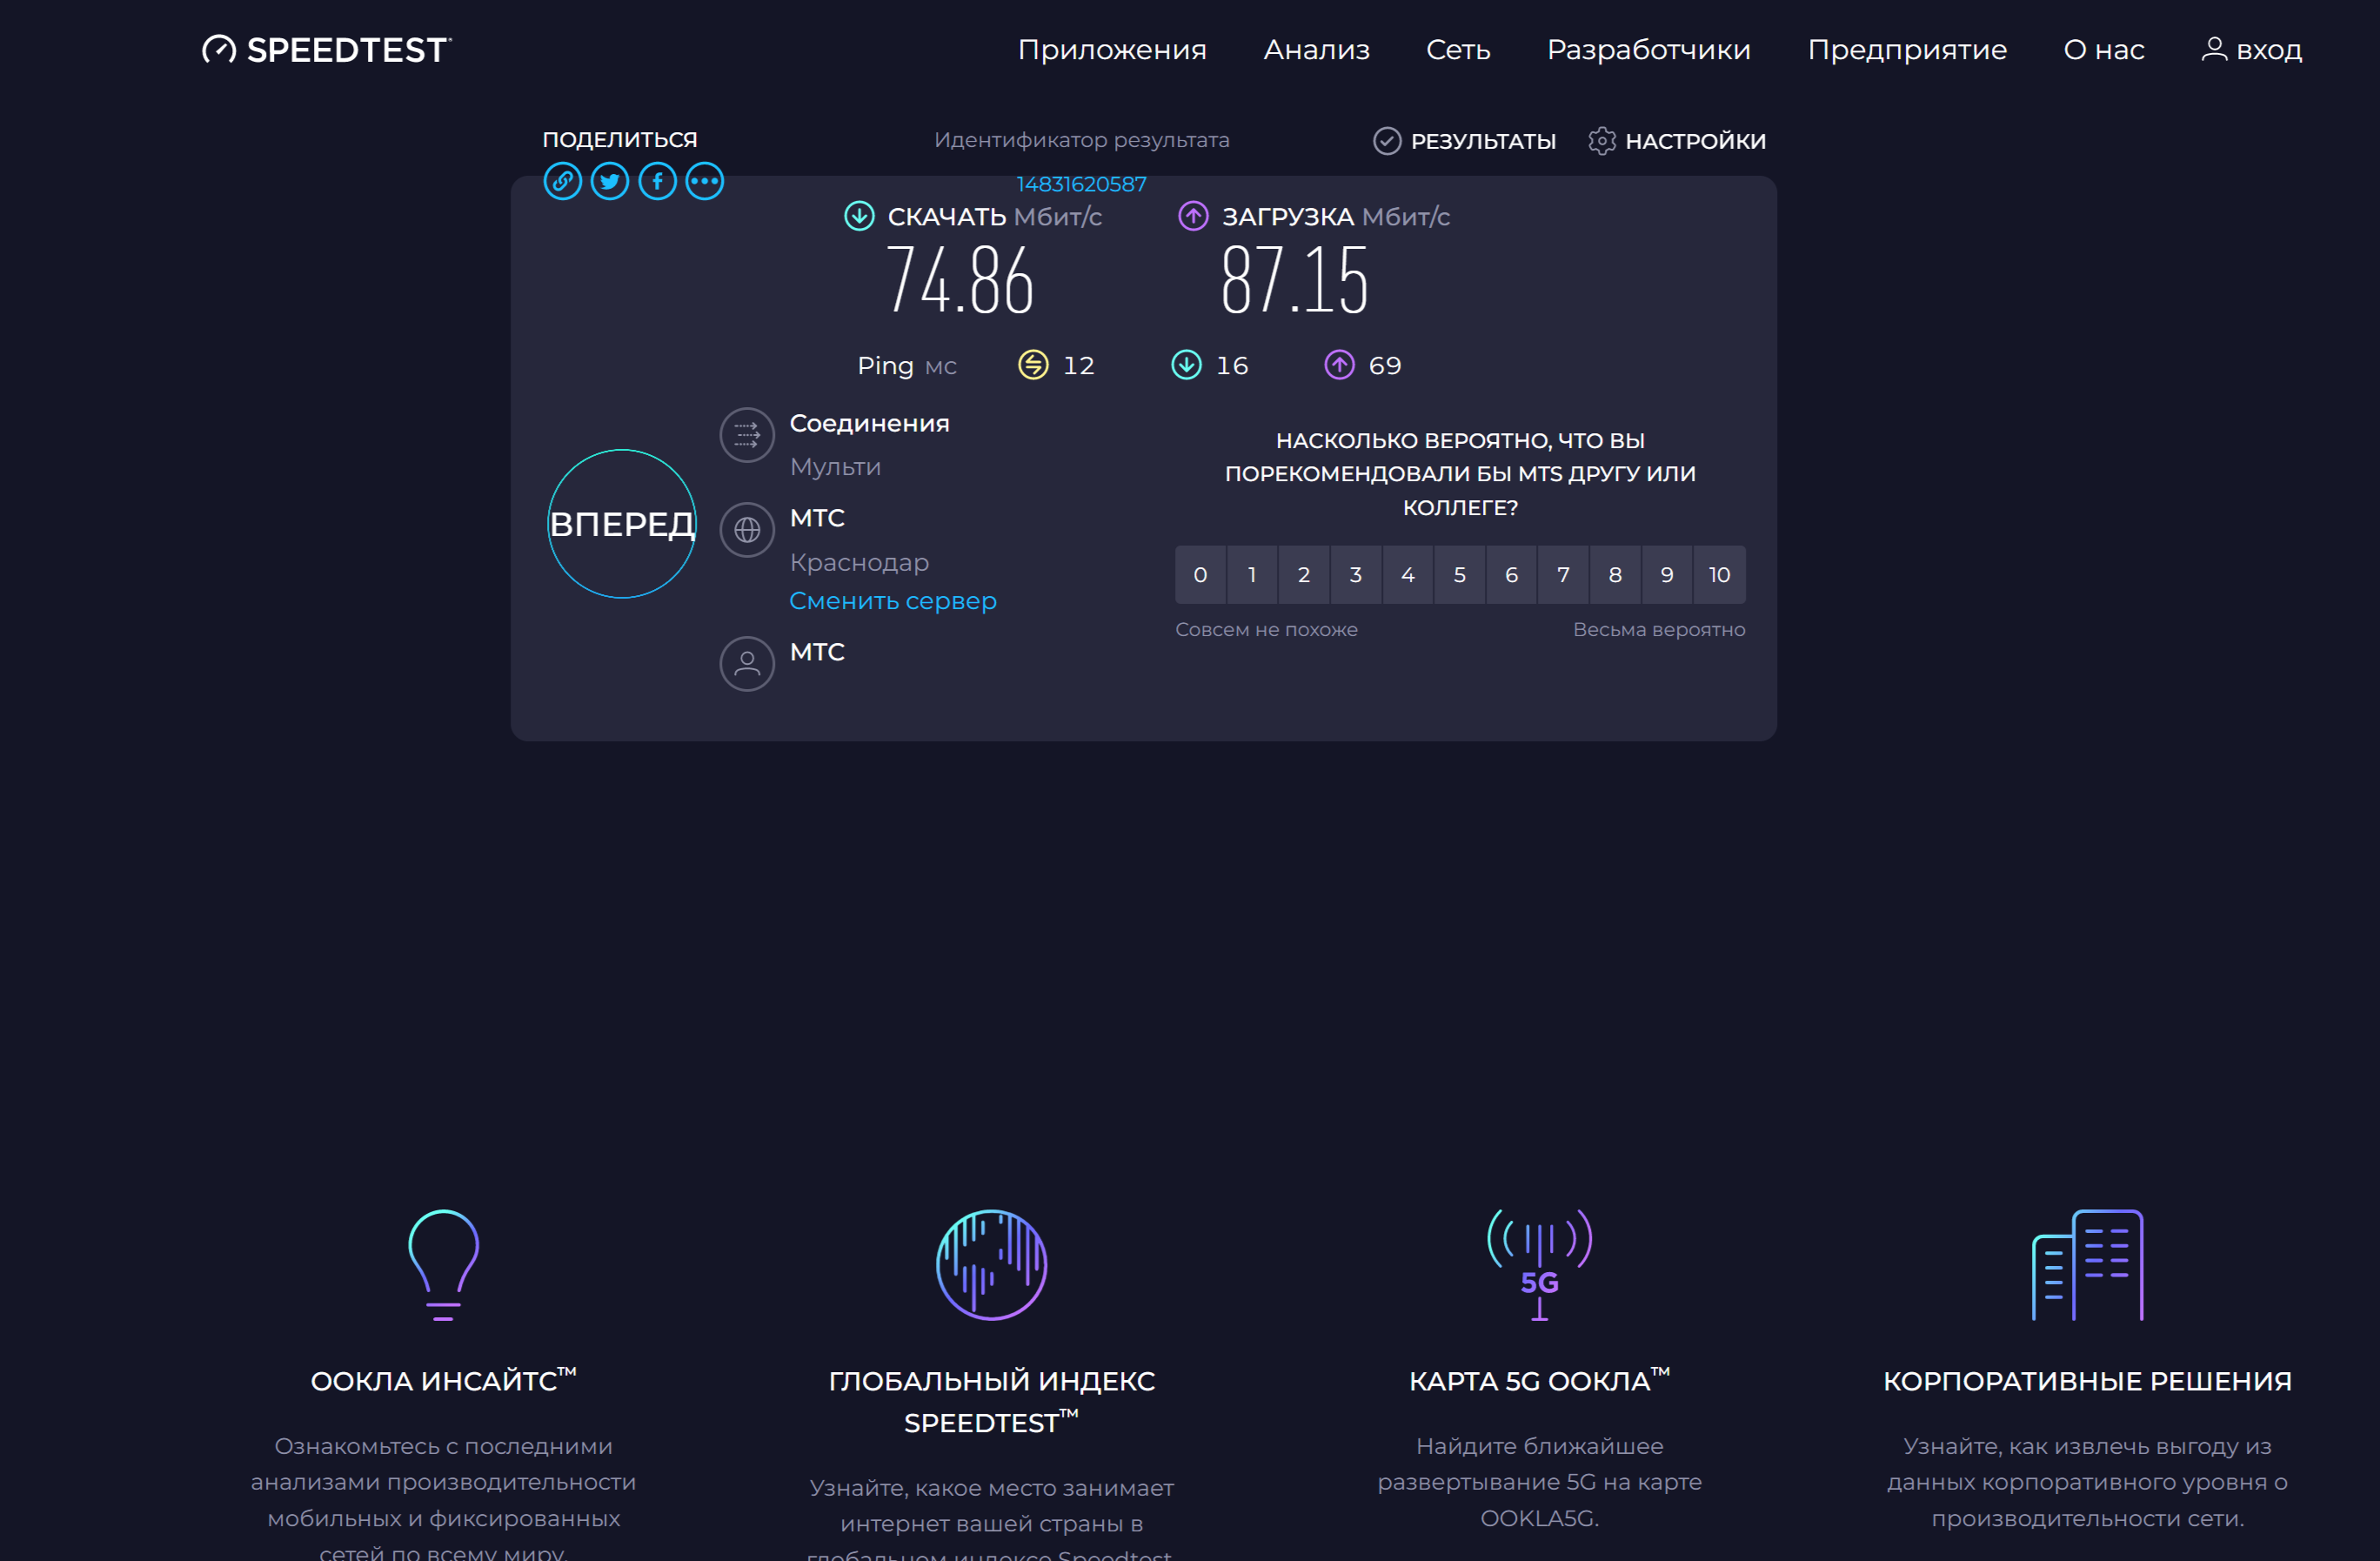2380x1561 pixels.
Task: Rate recommendation score 10
Action: (x=1719, y=575)
